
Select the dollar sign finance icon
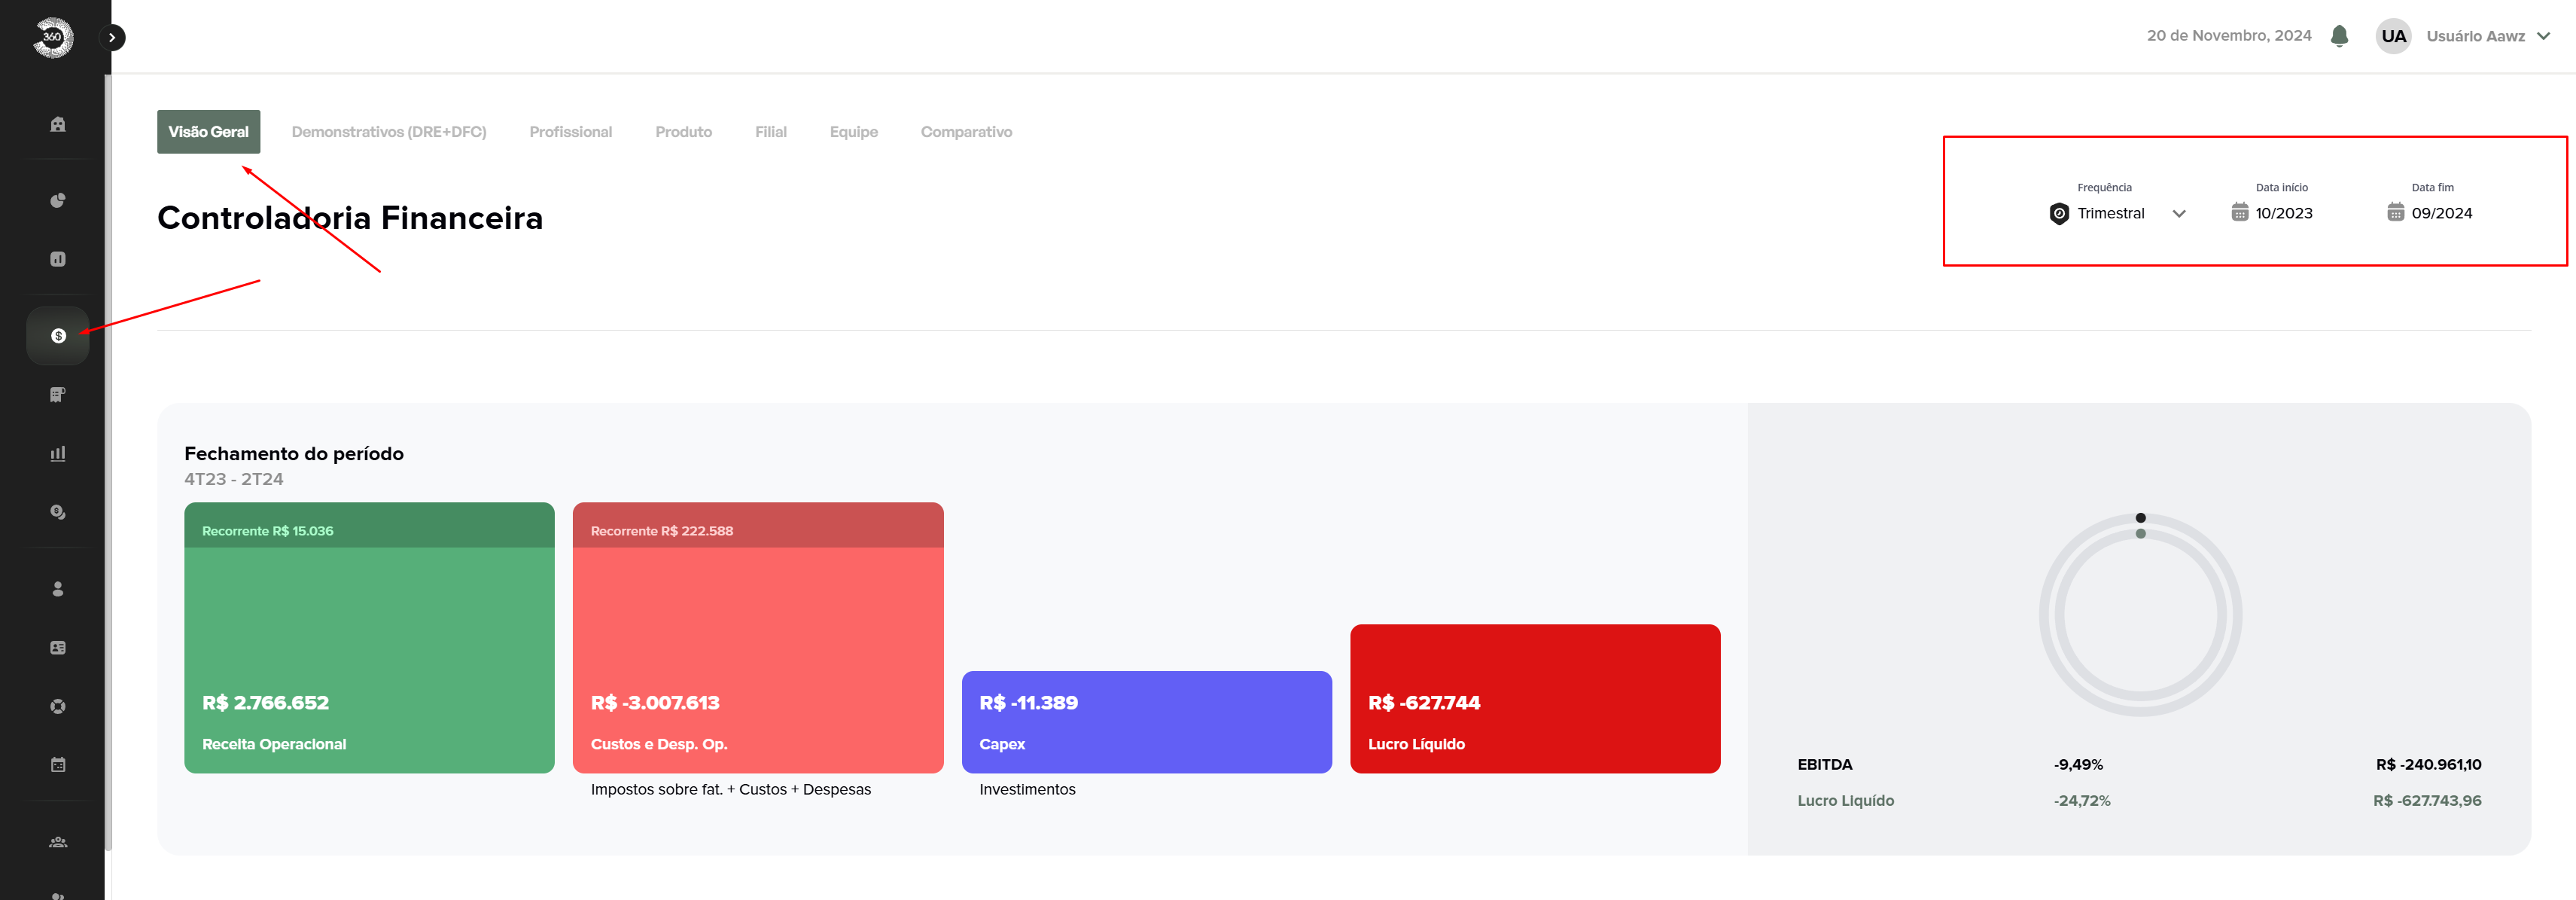58,336
